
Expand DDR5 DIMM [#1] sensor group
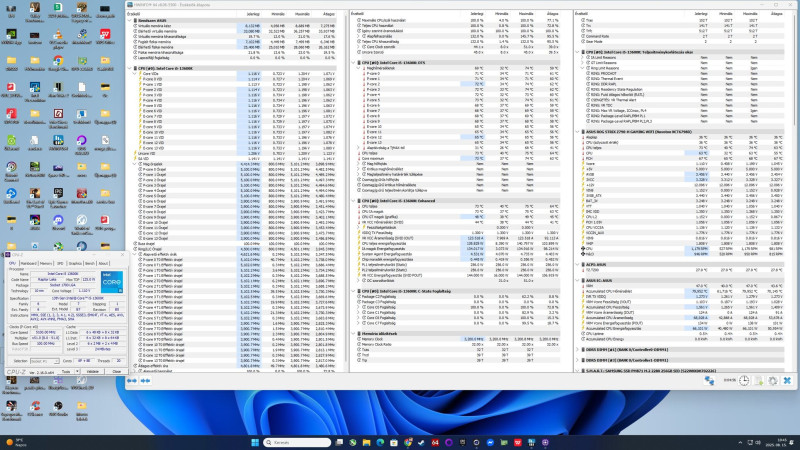[577, 350]
